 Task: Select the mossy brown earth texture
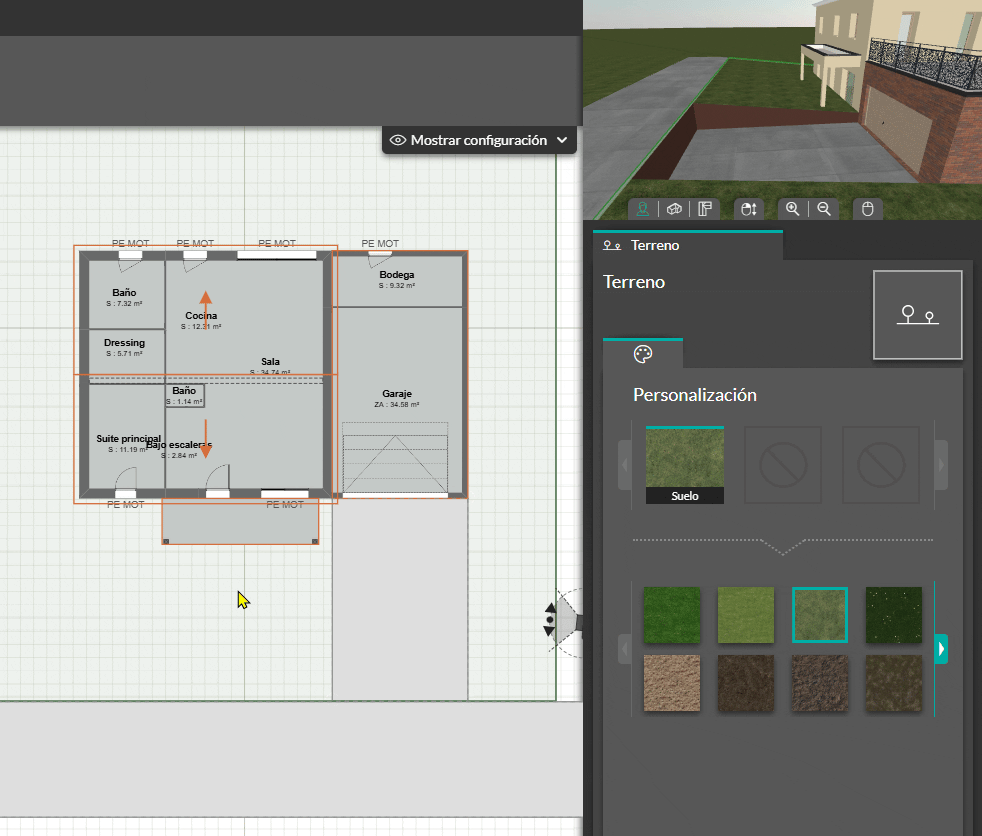894,683
